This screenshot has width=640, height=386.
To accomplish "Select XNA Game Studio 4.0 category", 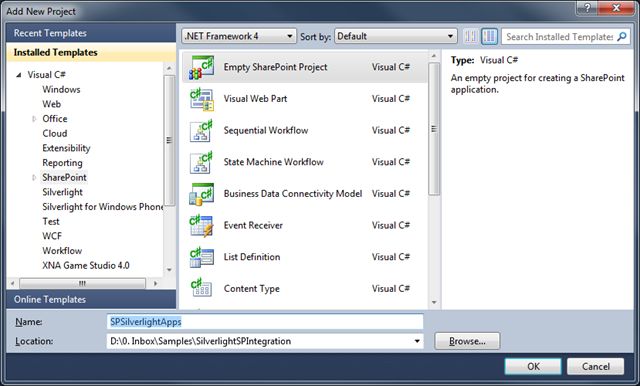I will [86, 266].
